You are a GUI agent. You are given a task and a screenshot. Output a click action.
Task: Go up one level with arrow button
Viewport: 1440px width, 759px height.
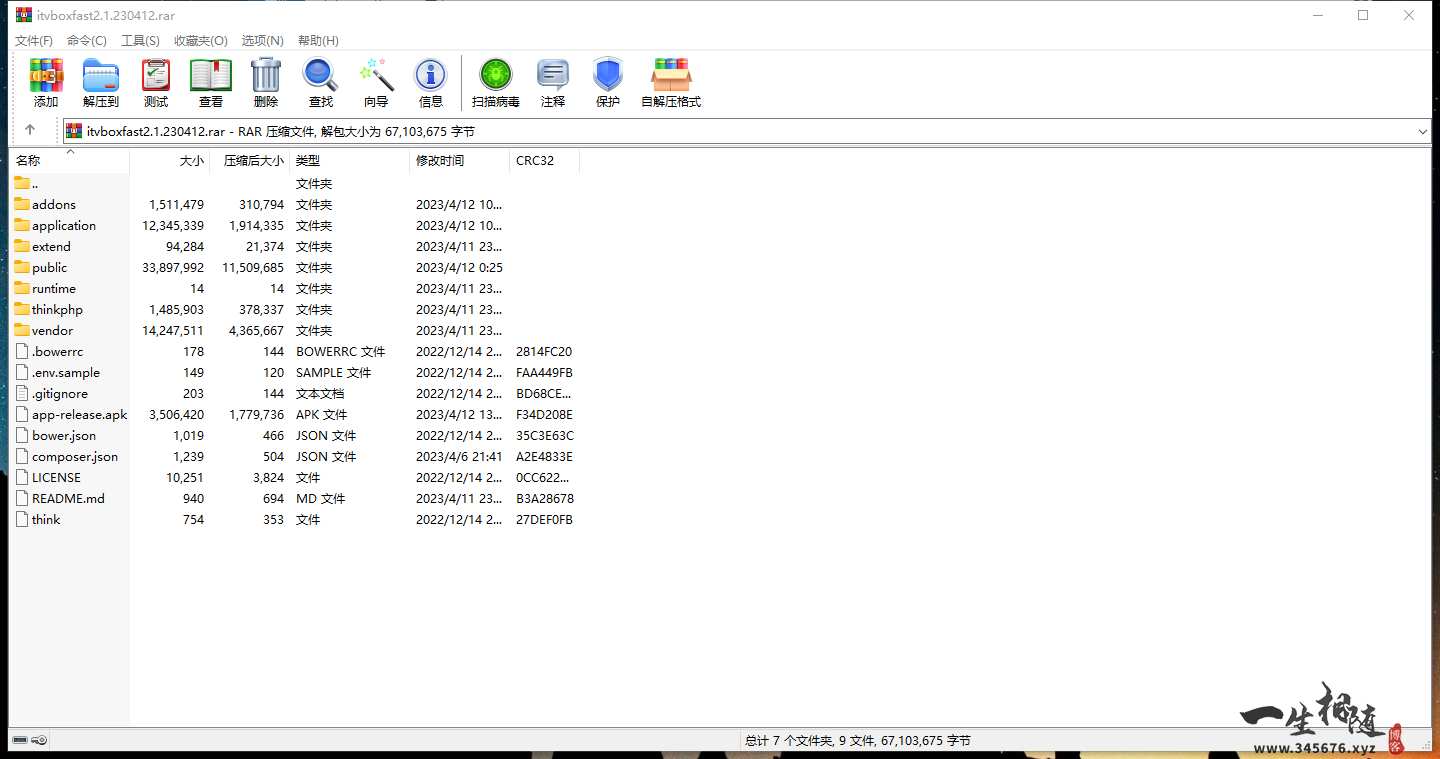pyautogui.click(x=30, y=130)
